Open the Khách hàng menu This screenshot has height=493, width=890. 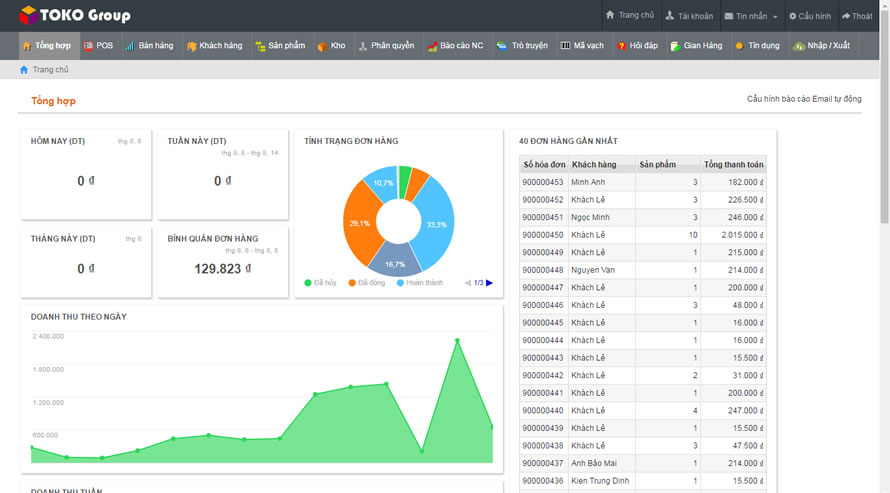(x=214, y=46)
